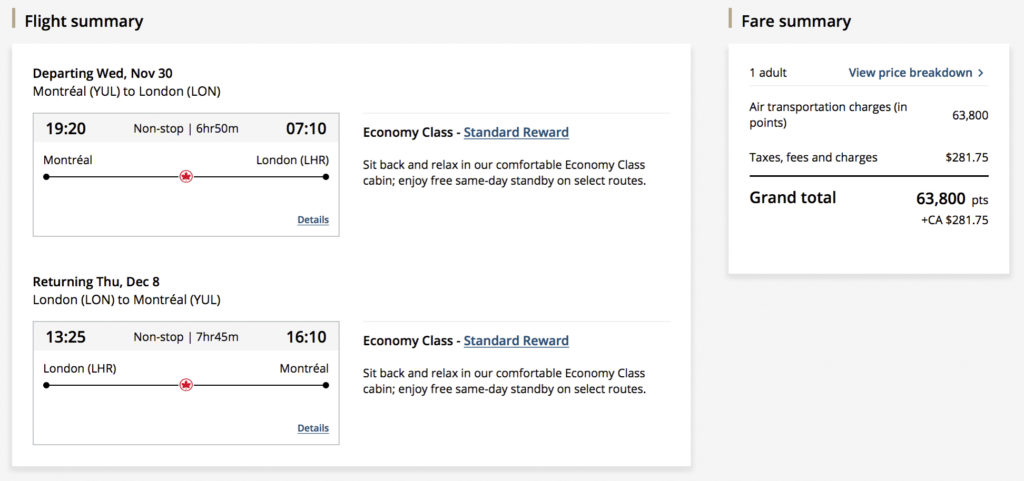The height and width of the screenshot is (481, 1024).
Task: Click the 16:10 arrival time on the return flight
Action: tap(307, 336)
